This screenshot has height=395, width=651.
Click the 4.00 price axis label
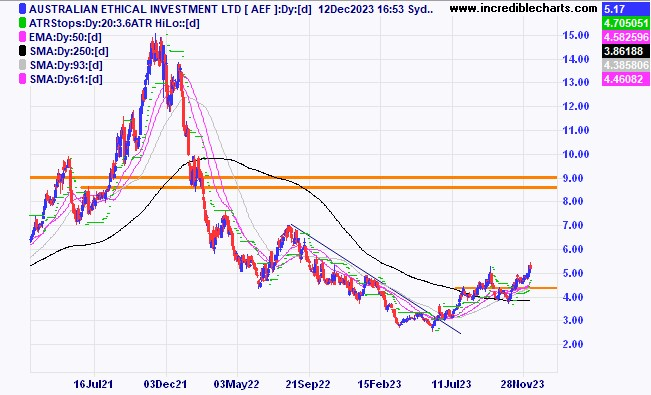click(x=573, y=297)
